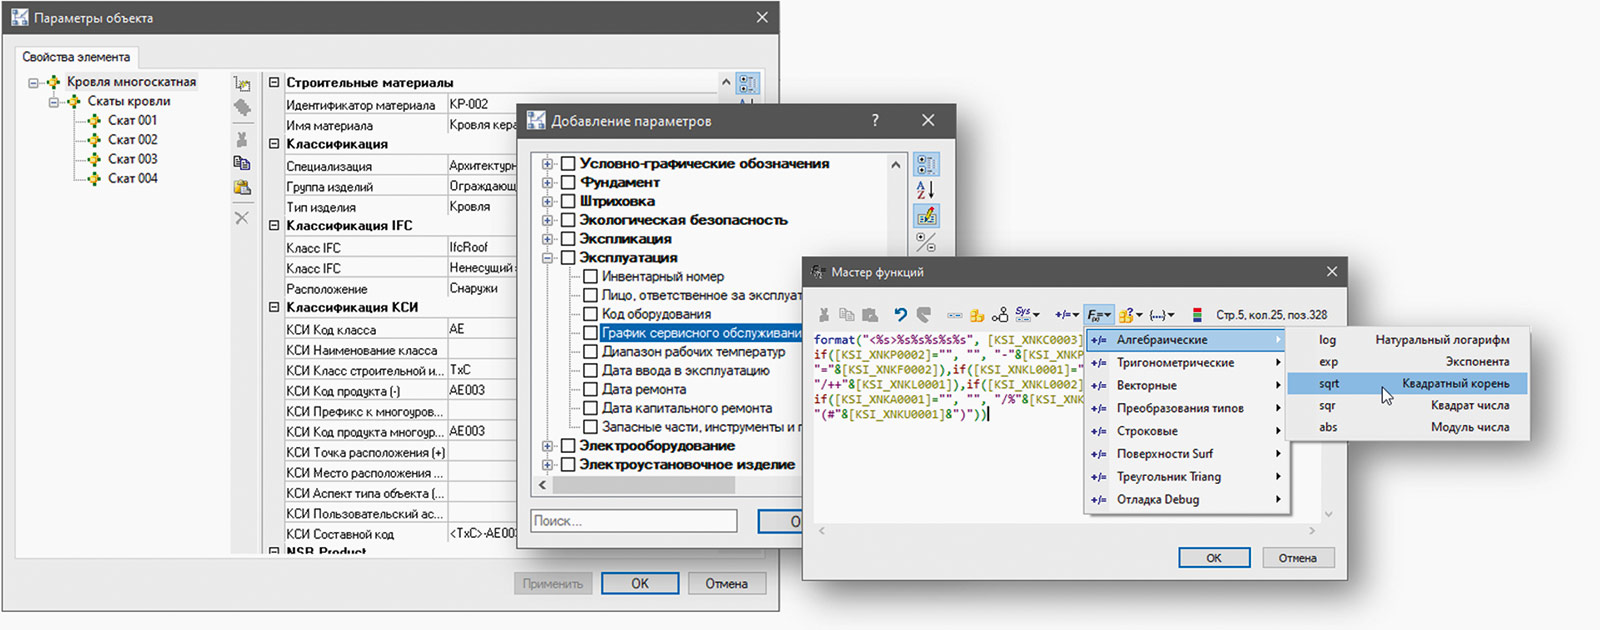
Task: Check the Дата ремонта checkbox
Action: point(590,389)
